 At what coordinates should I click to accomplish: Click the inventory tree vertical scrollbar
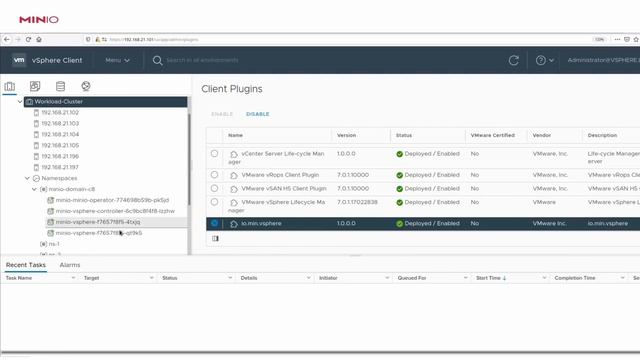(x=189, y=159)
